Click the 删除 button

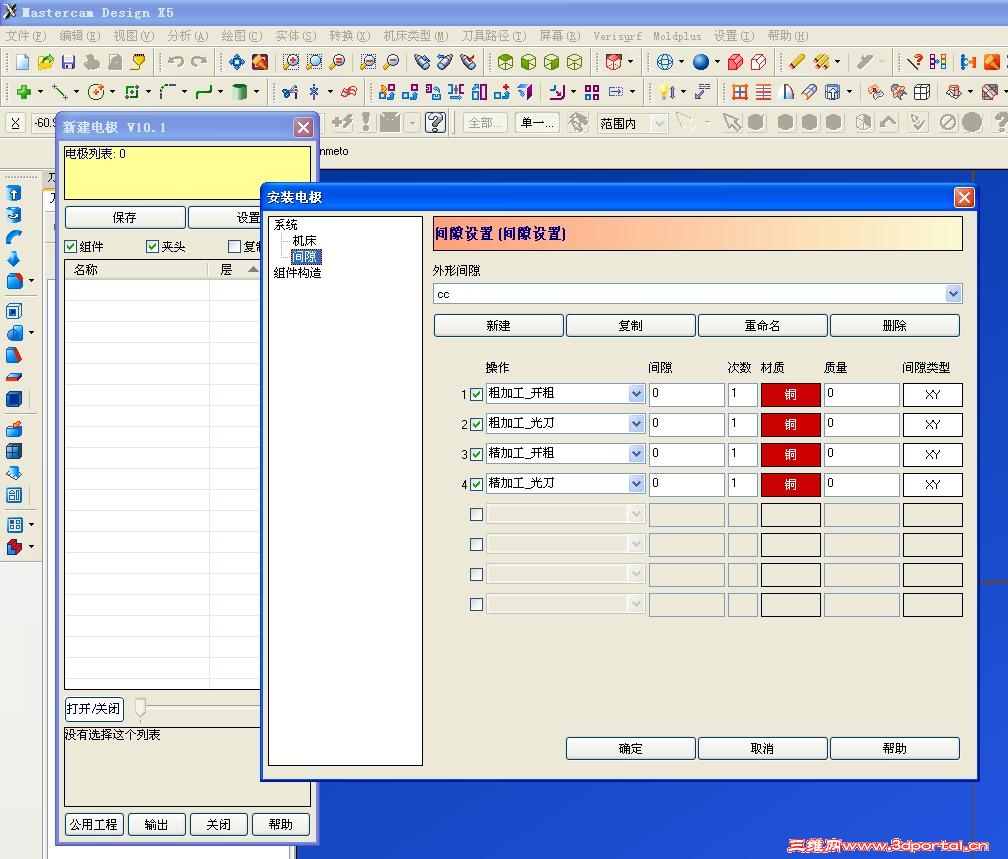coord(895,325)
